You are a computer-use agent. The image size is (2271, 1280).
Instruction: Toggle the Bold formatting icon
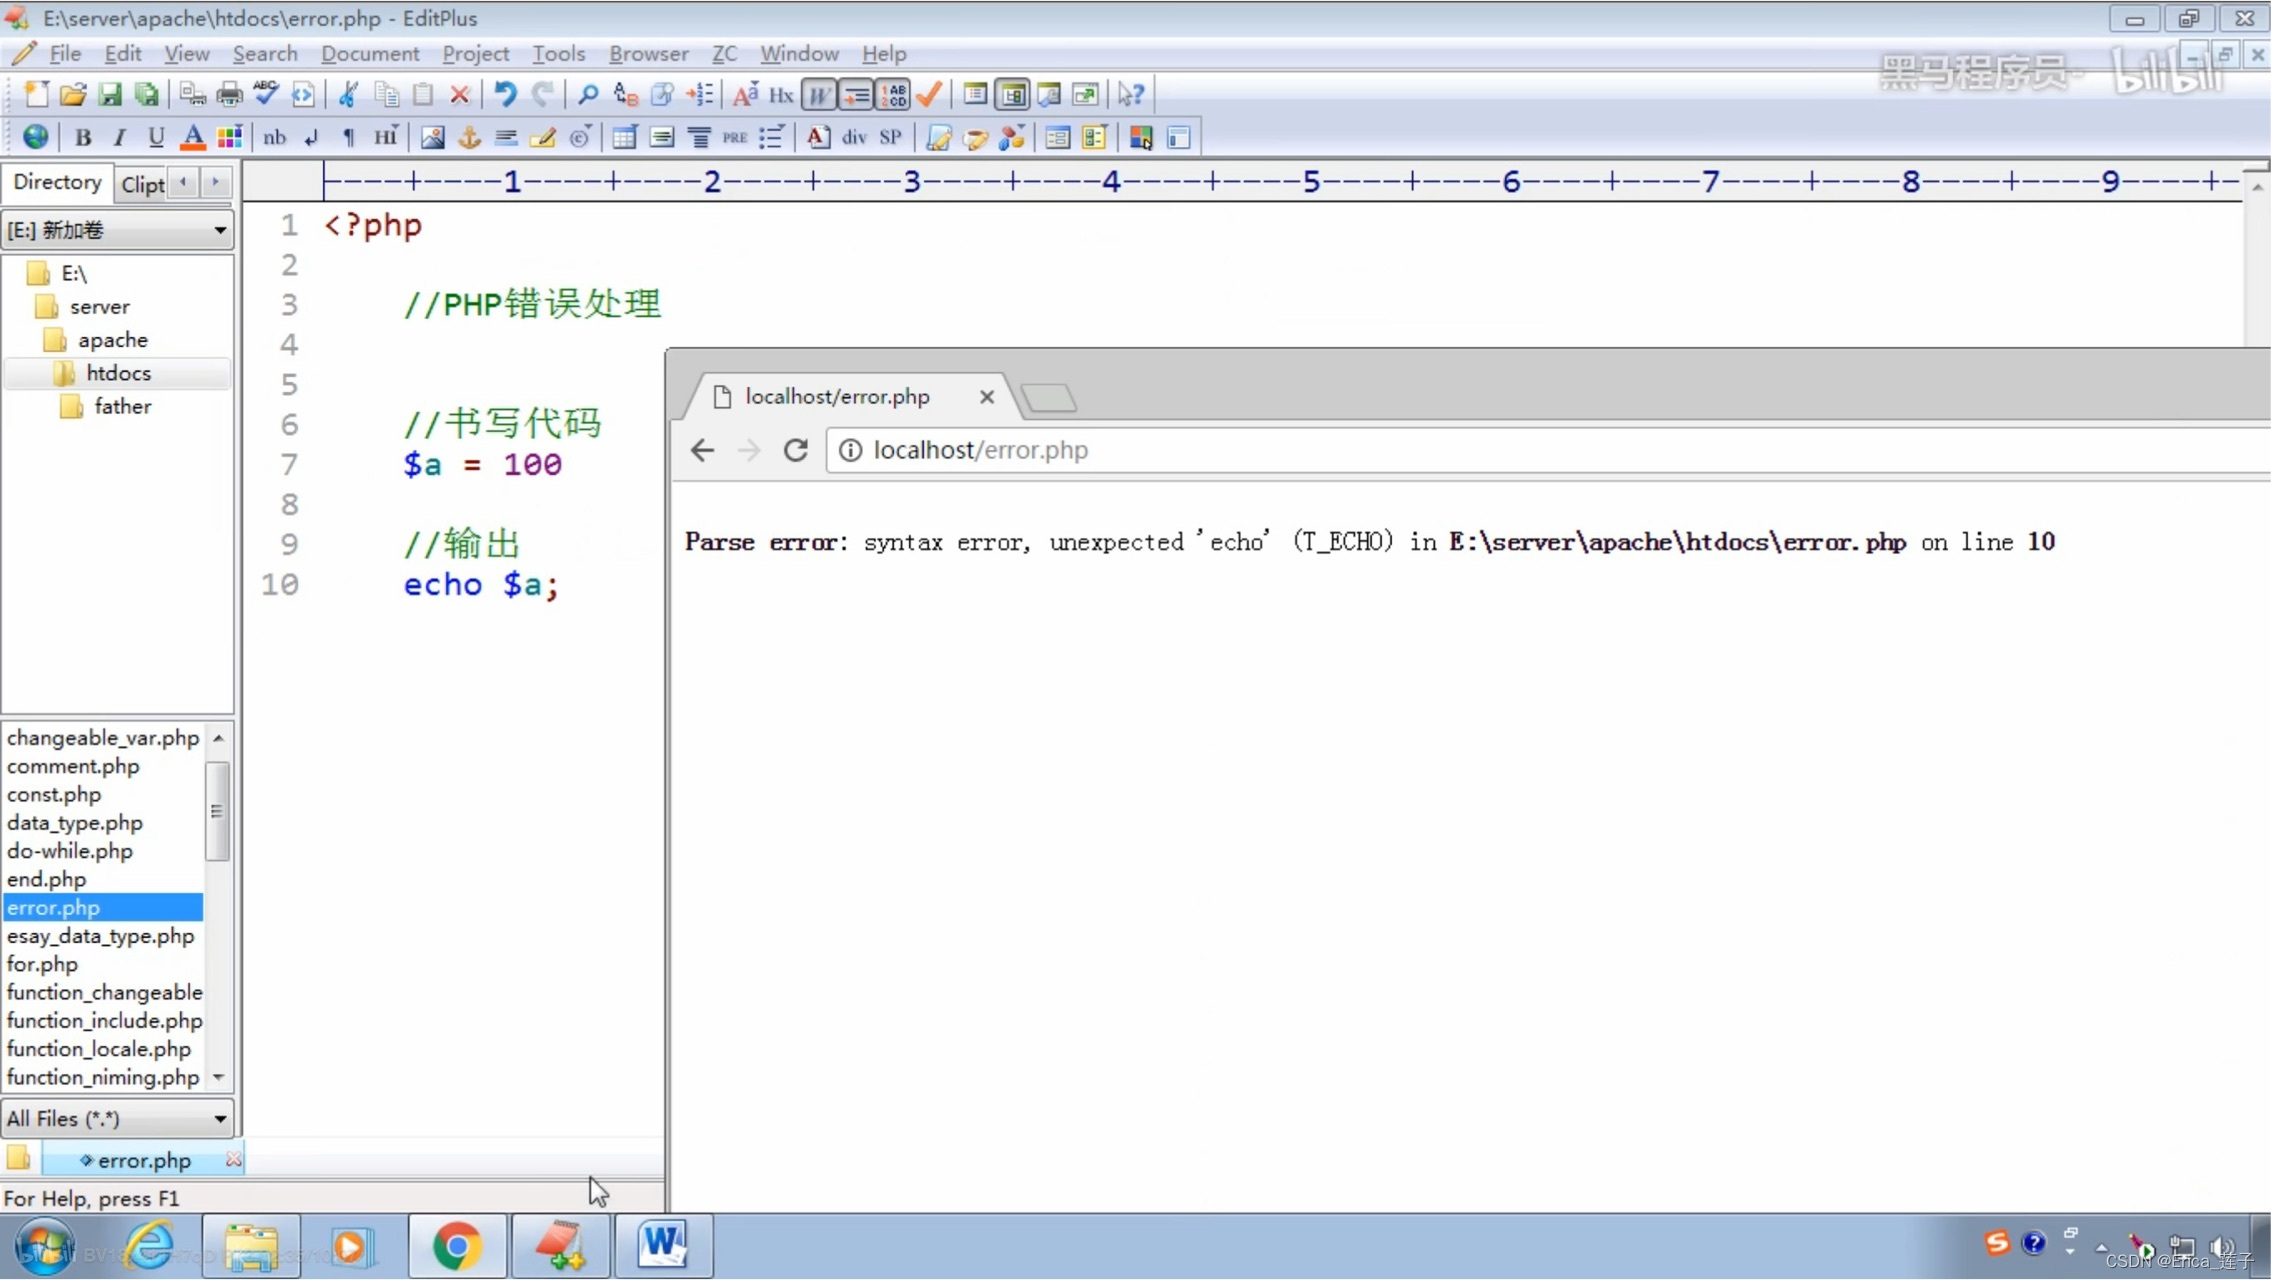[83, 139]
